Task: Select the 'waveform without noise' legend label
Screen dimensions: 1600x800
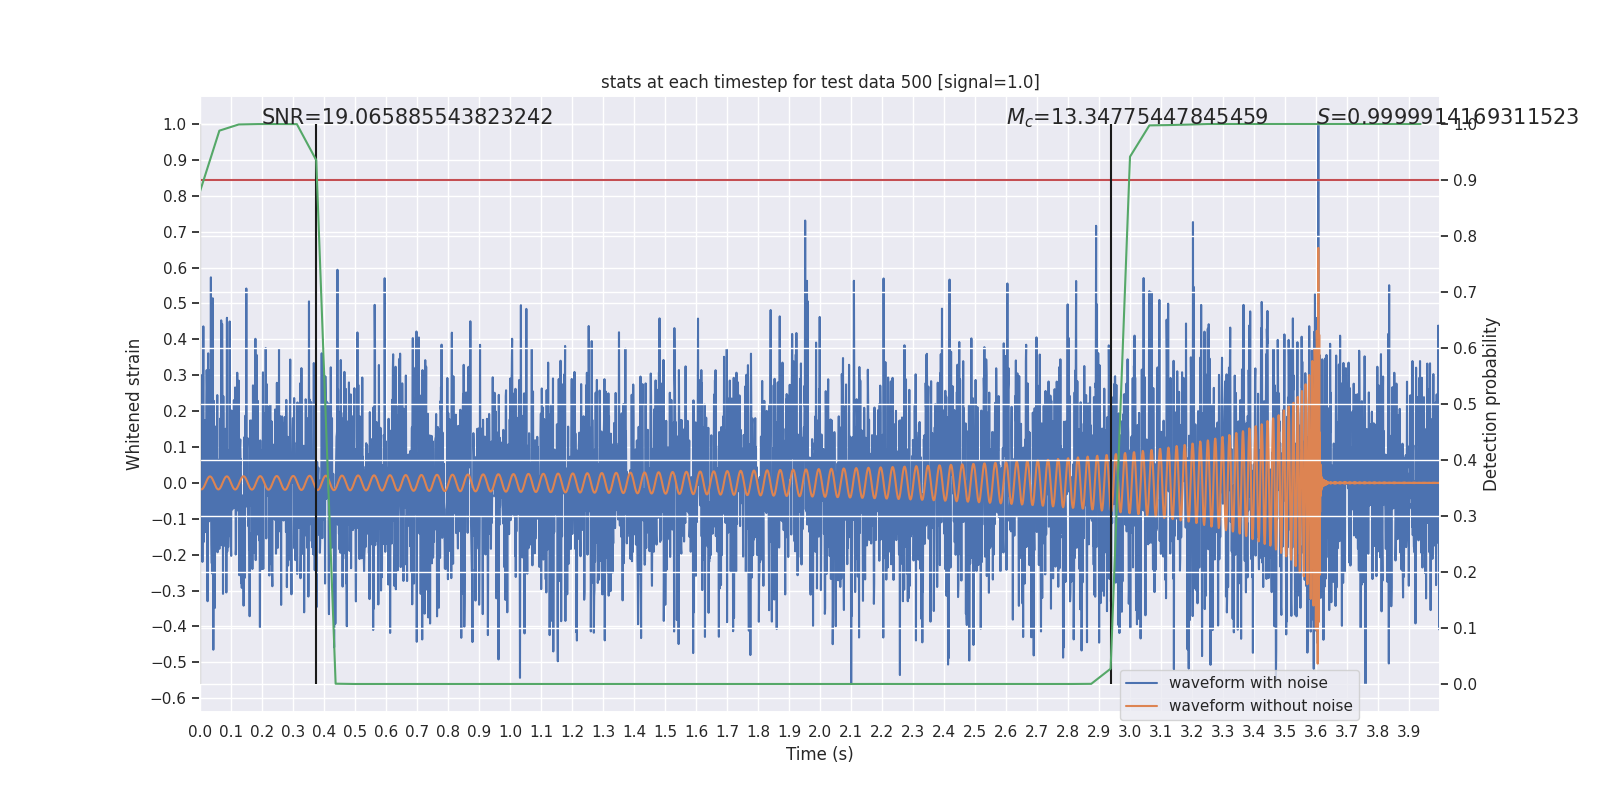Action: point(1260,706)
